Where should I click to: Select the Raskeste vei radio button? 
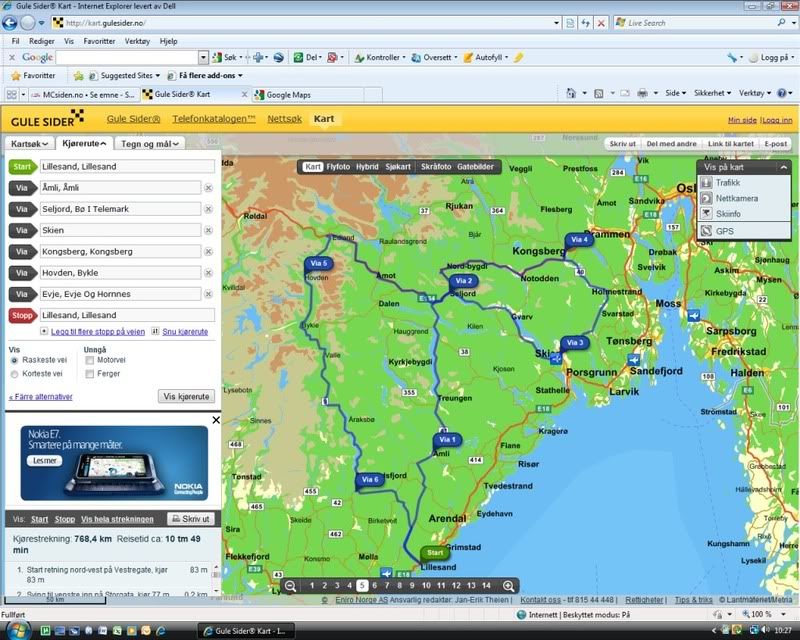coord(14,360)
